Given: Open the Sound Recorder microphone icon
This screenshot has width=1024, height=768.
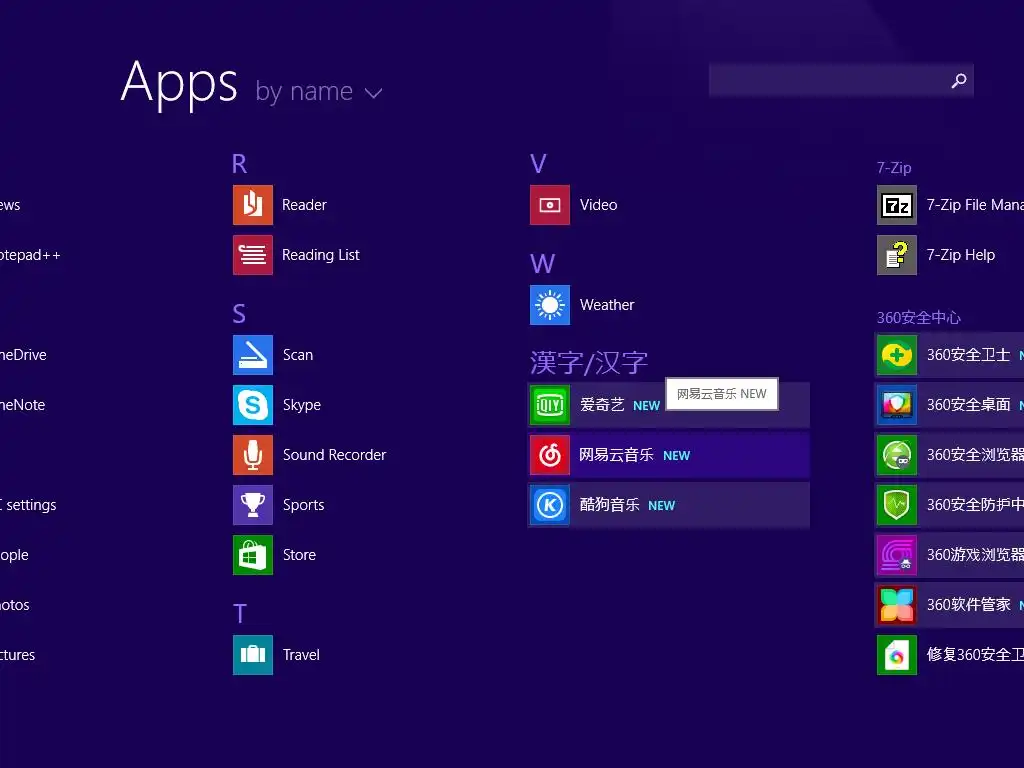Looking at the screenshot, I should [253, 455].
